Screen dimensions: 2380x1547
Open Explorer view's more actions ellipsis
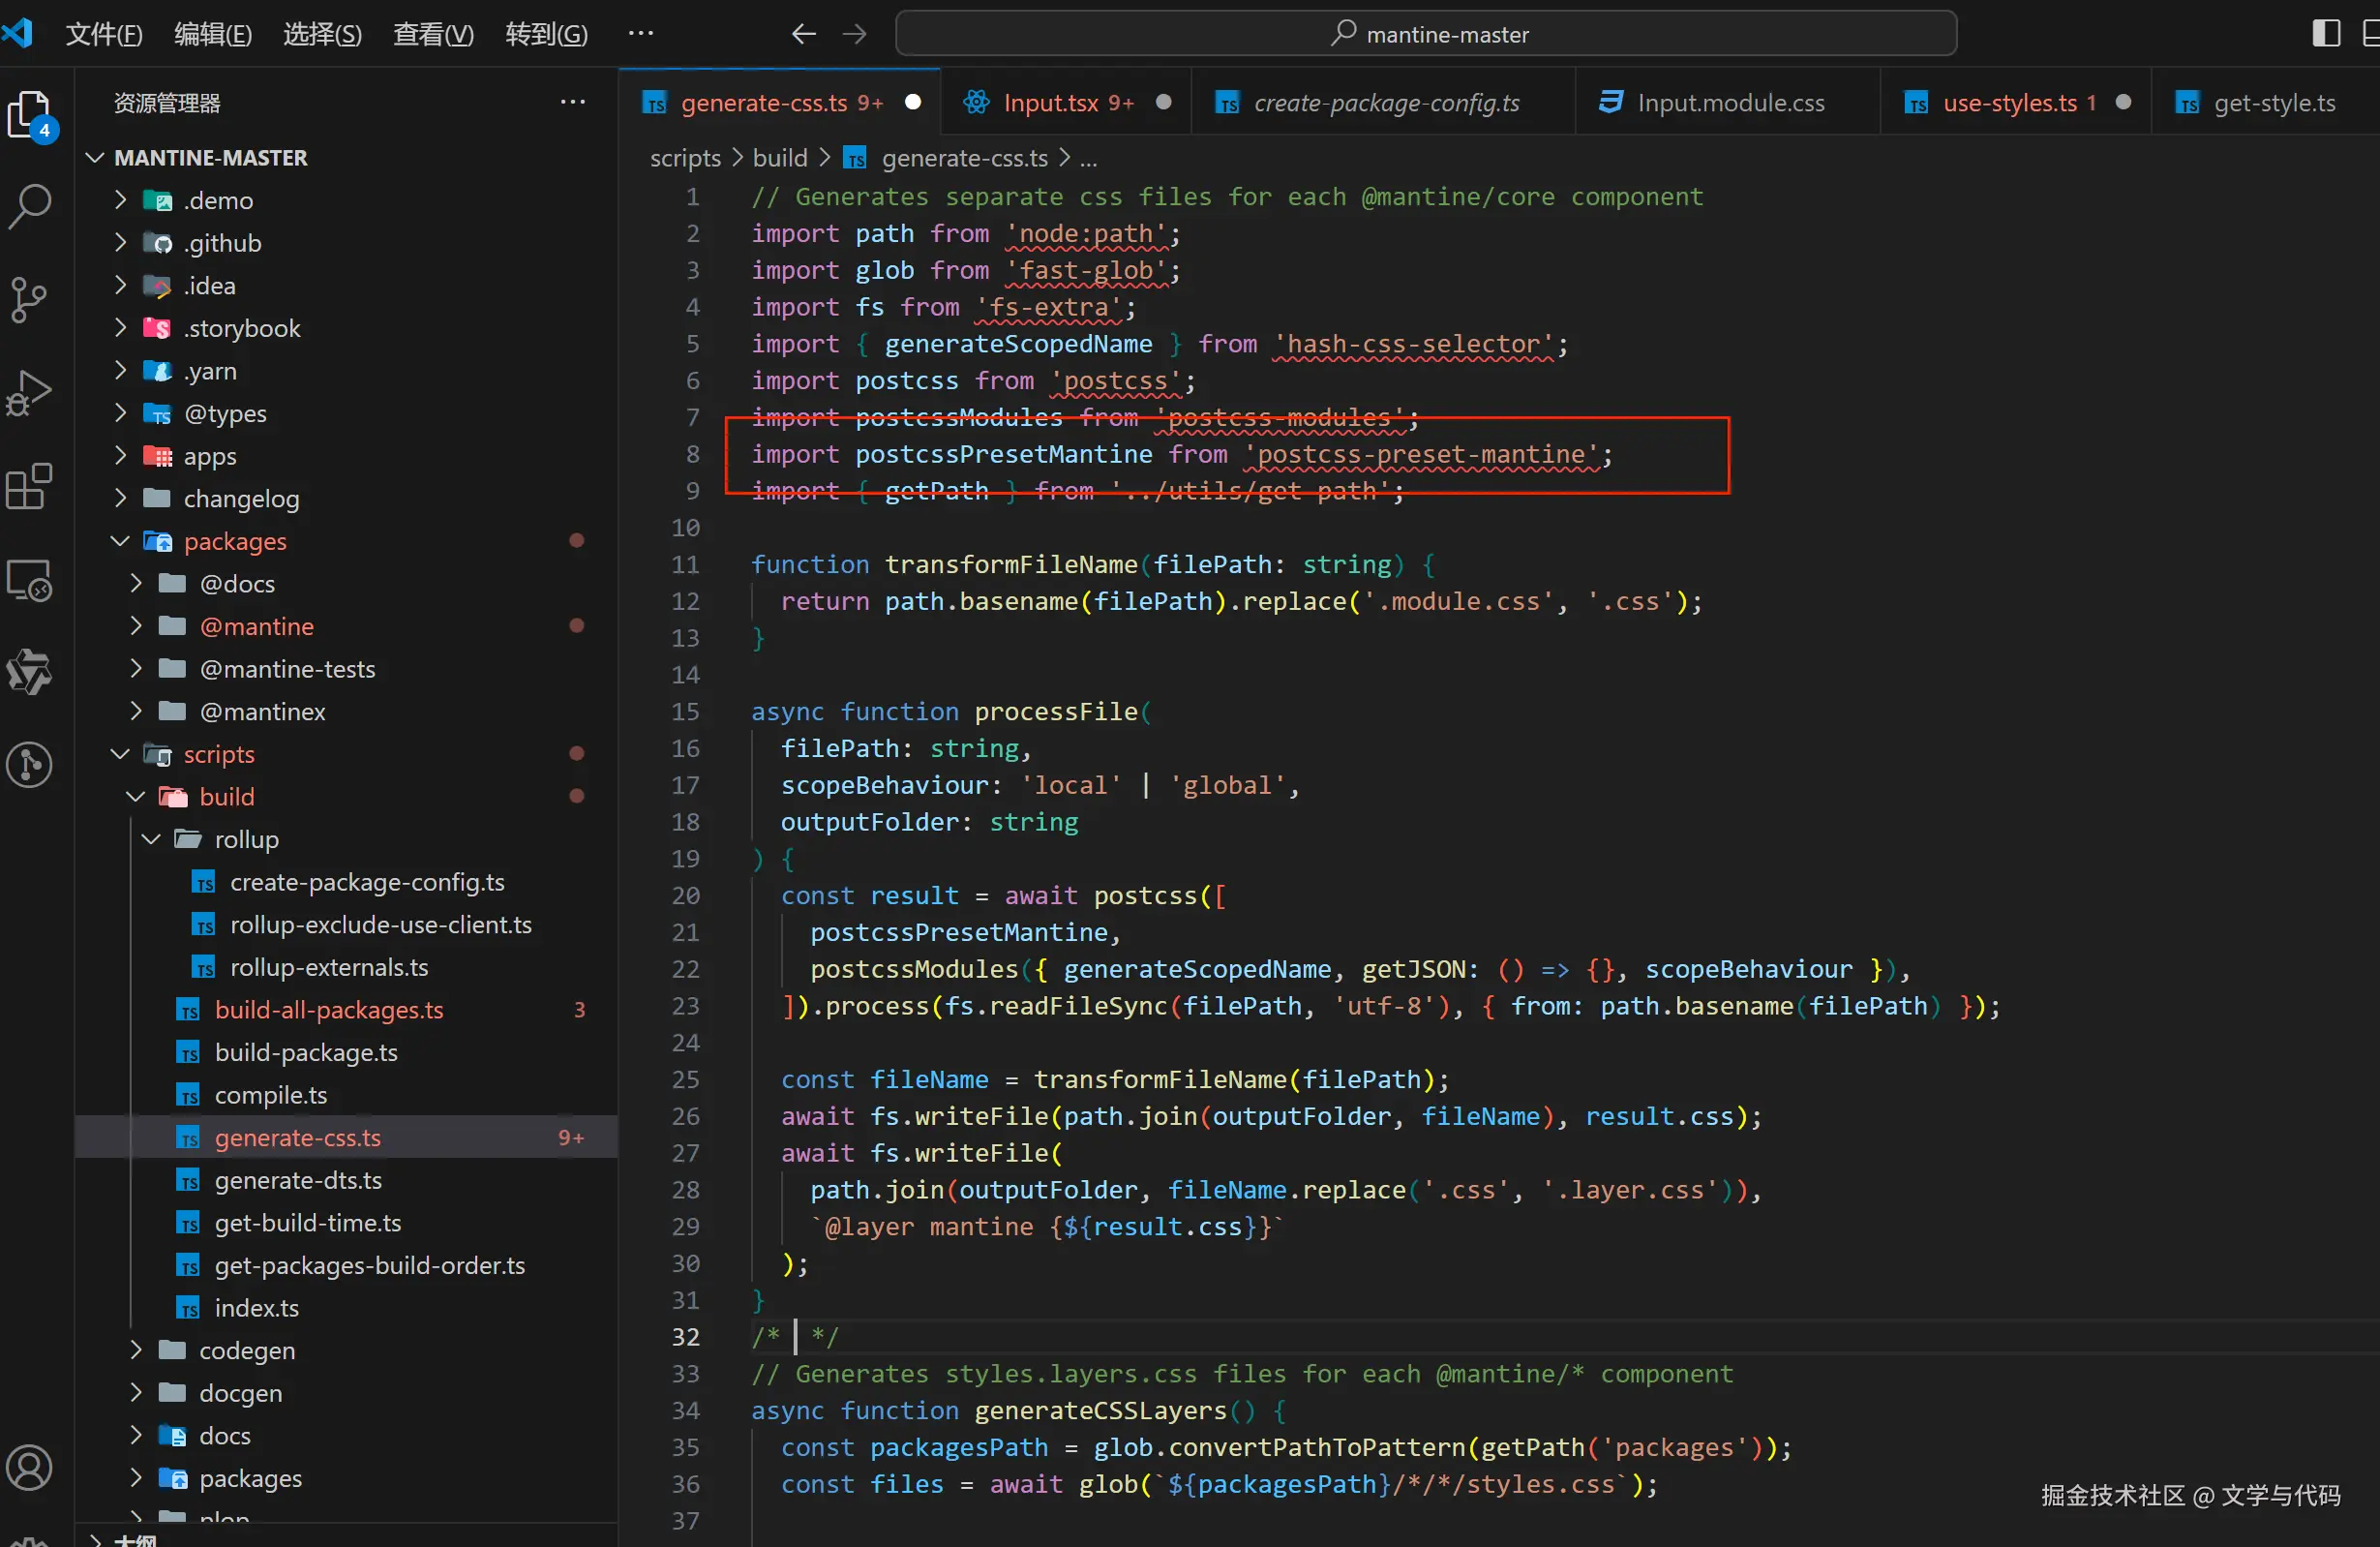pos(572,102)
